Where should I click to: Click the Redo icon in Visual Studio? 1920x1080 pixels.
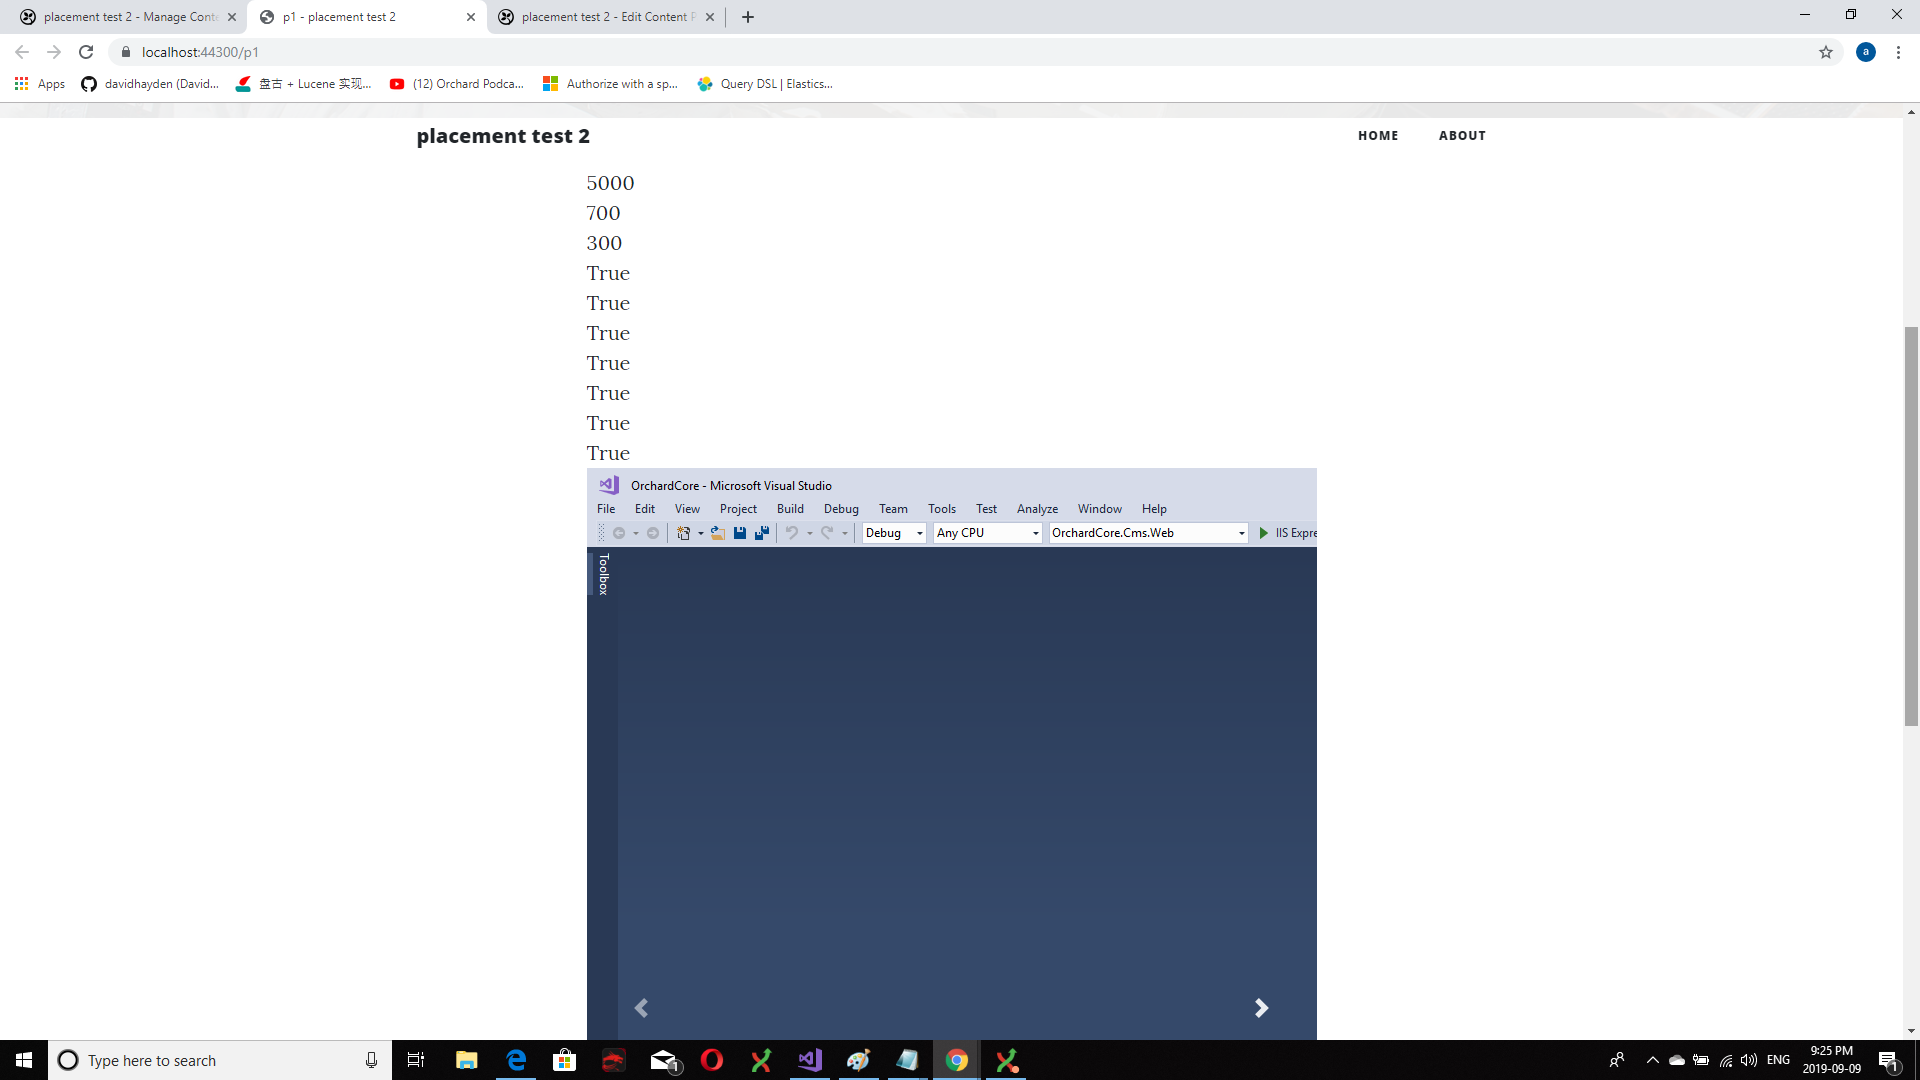pos(826,533)
